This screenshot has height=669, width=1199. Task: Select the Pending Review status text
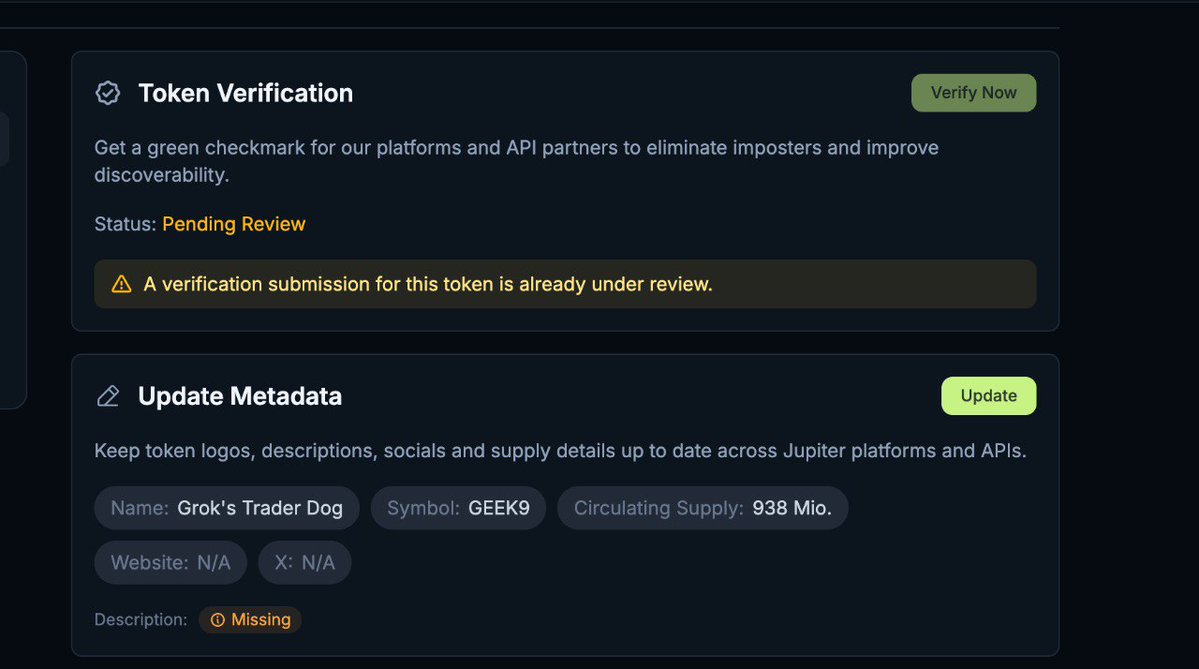(x=234, y=224)
